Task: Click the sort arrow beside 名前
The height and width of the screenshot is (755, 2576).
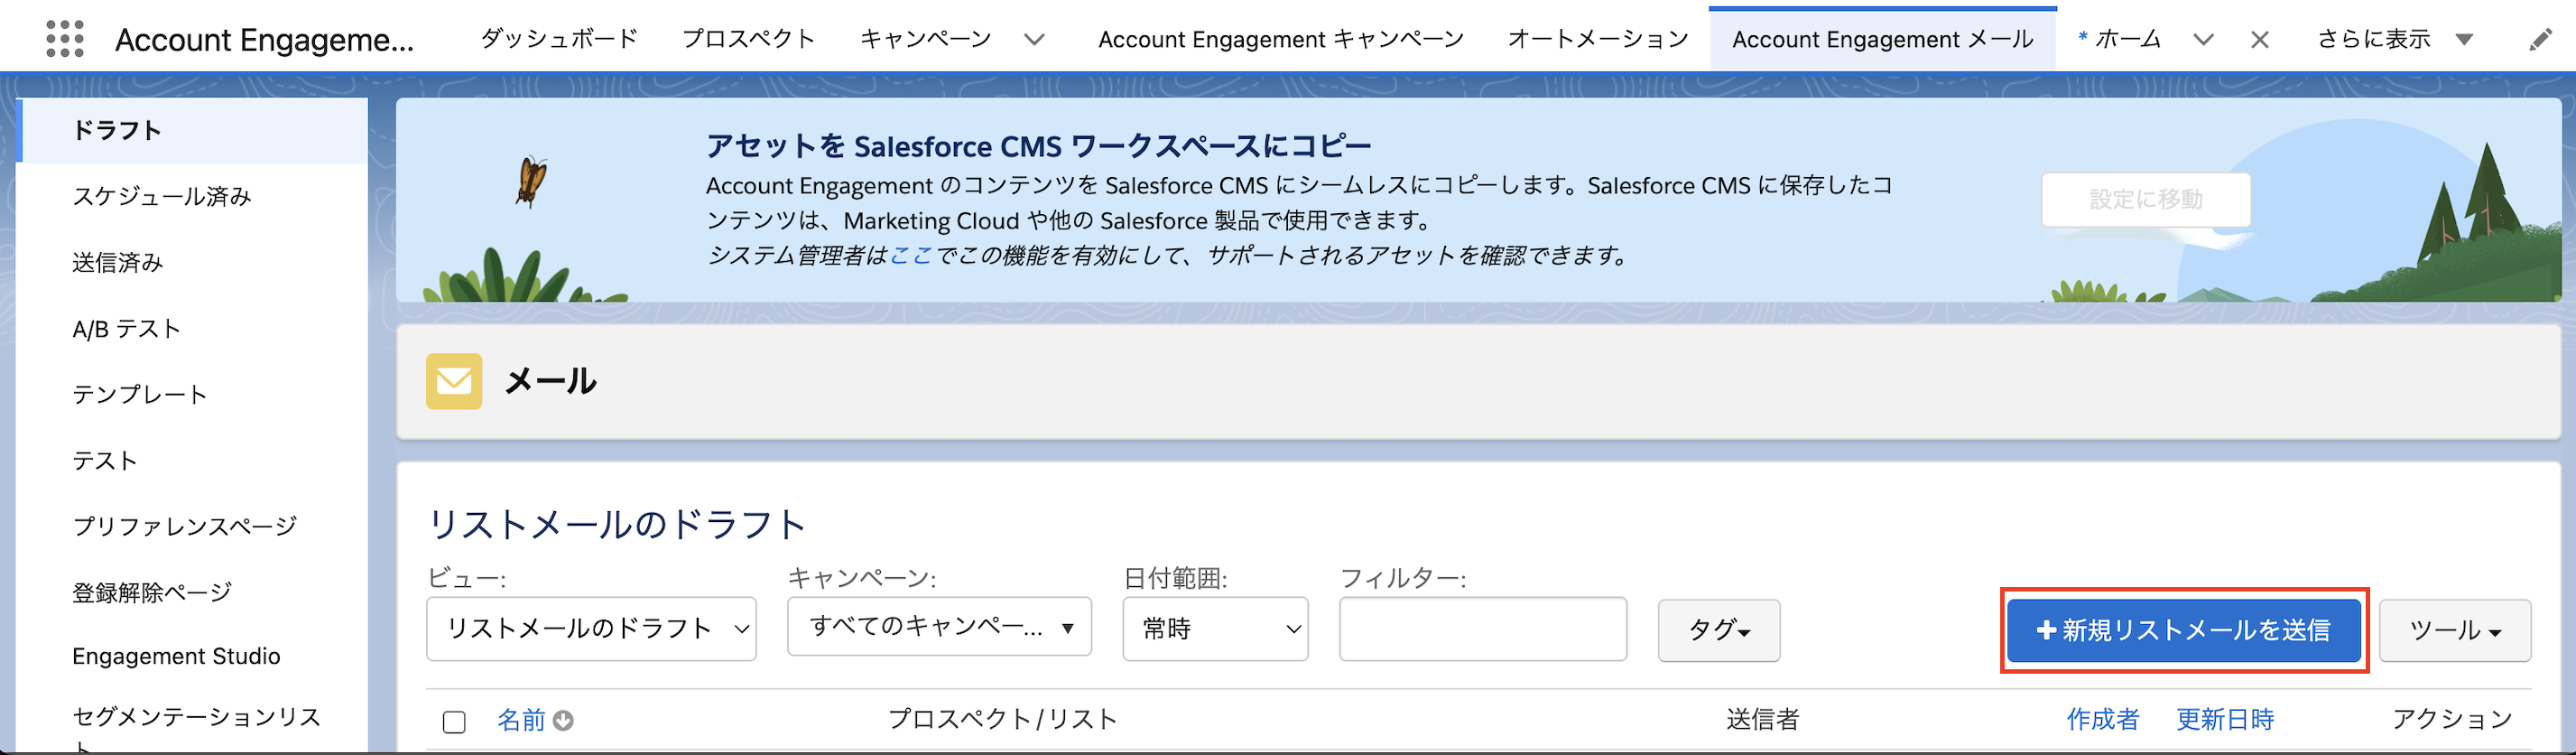Action: [x=563, y=720]
